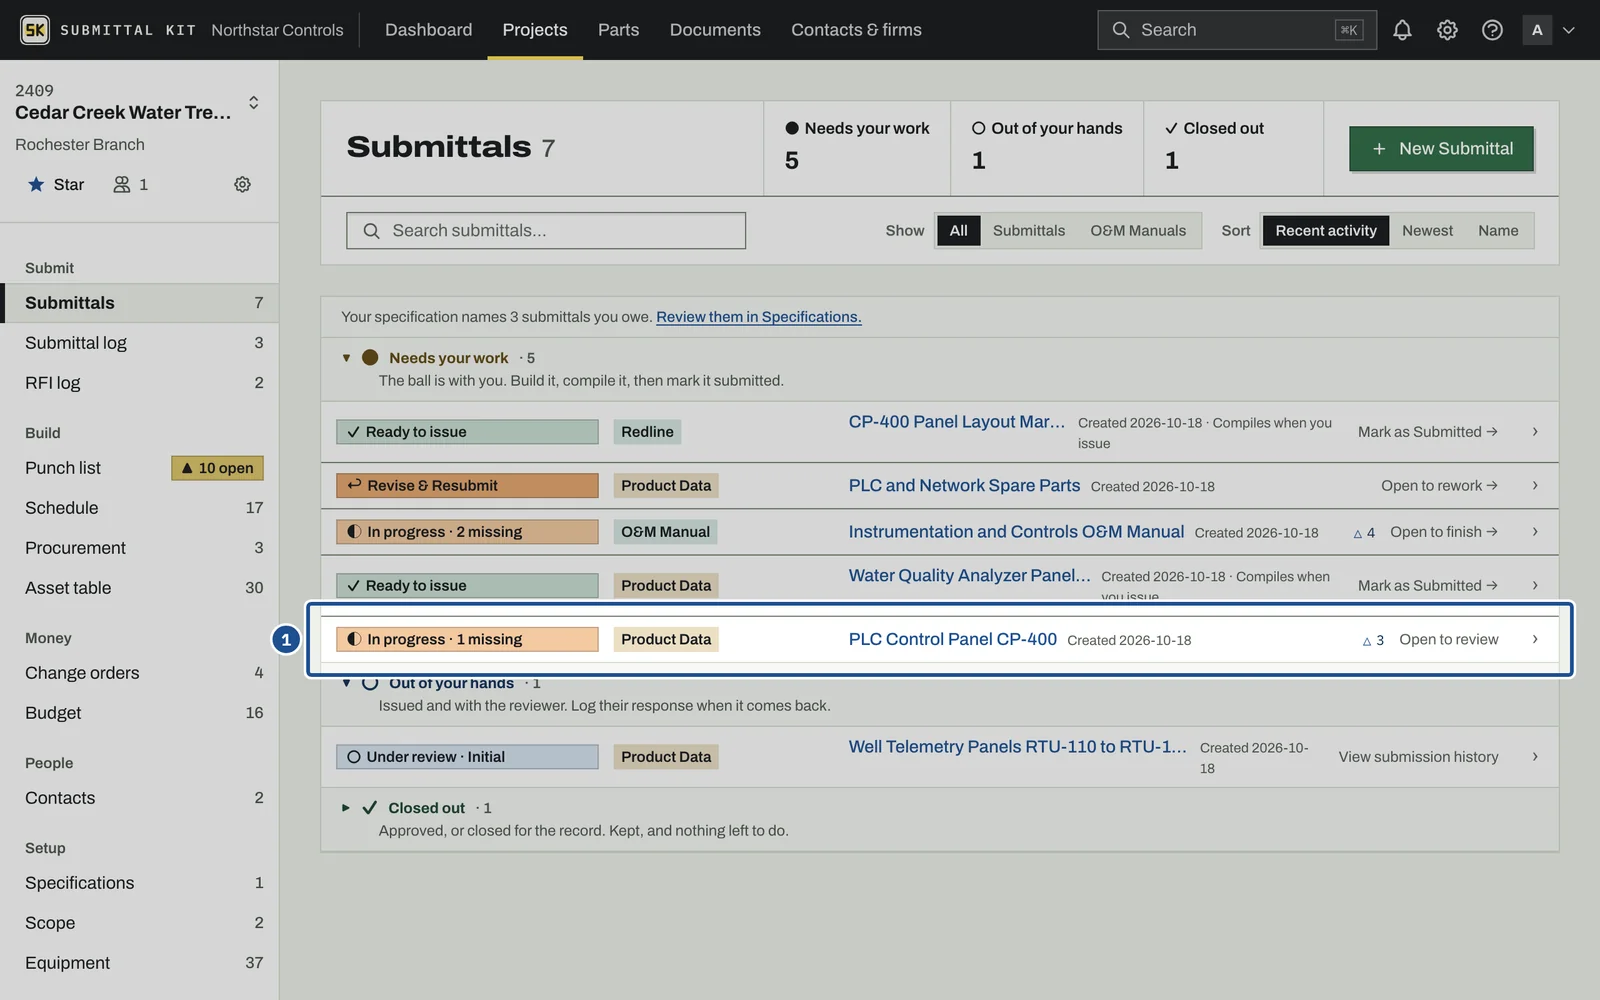Open the Parts tab
Image resolution: width=1600 pixels, height=1000 pixels.
click(x=618, y=30)
